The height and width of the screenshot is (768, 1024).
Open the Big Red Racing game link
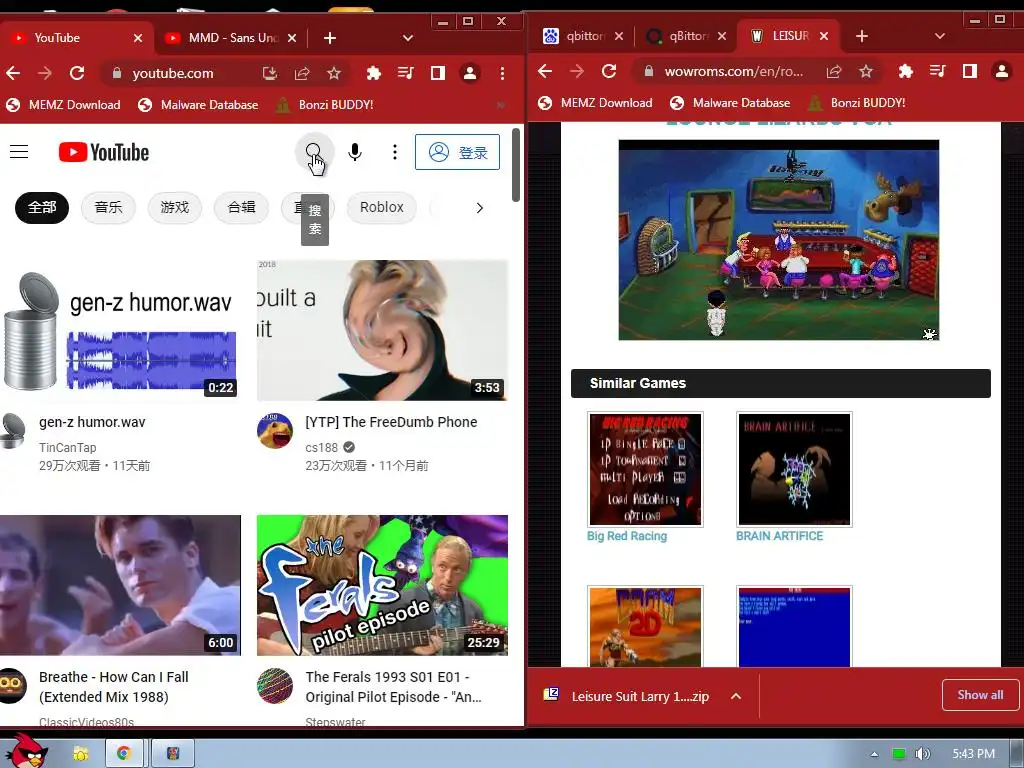coord(627,536)
